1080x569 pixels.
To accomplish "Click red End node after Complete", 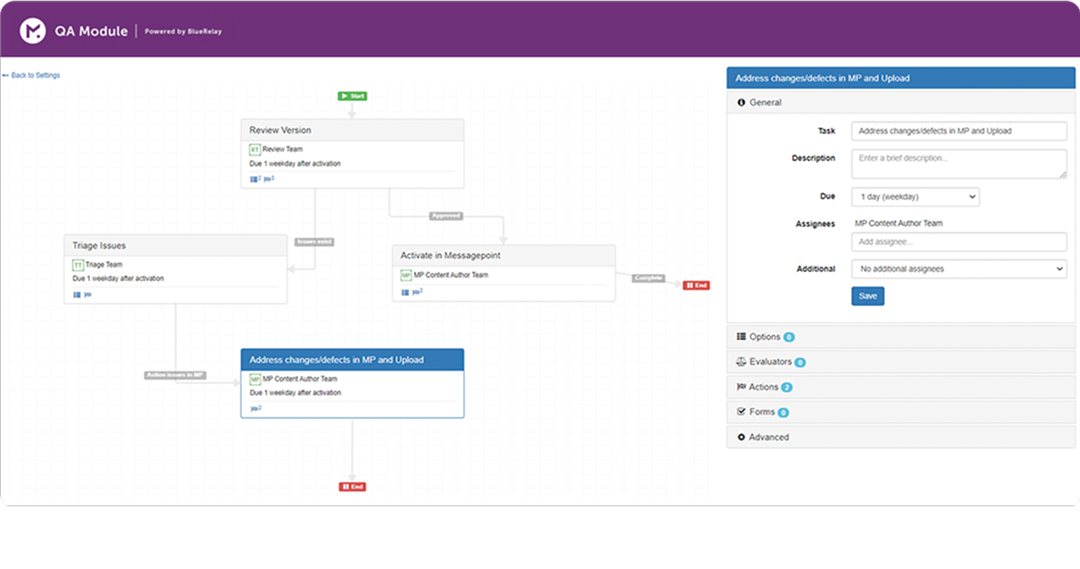I will (x=696, y=285).
